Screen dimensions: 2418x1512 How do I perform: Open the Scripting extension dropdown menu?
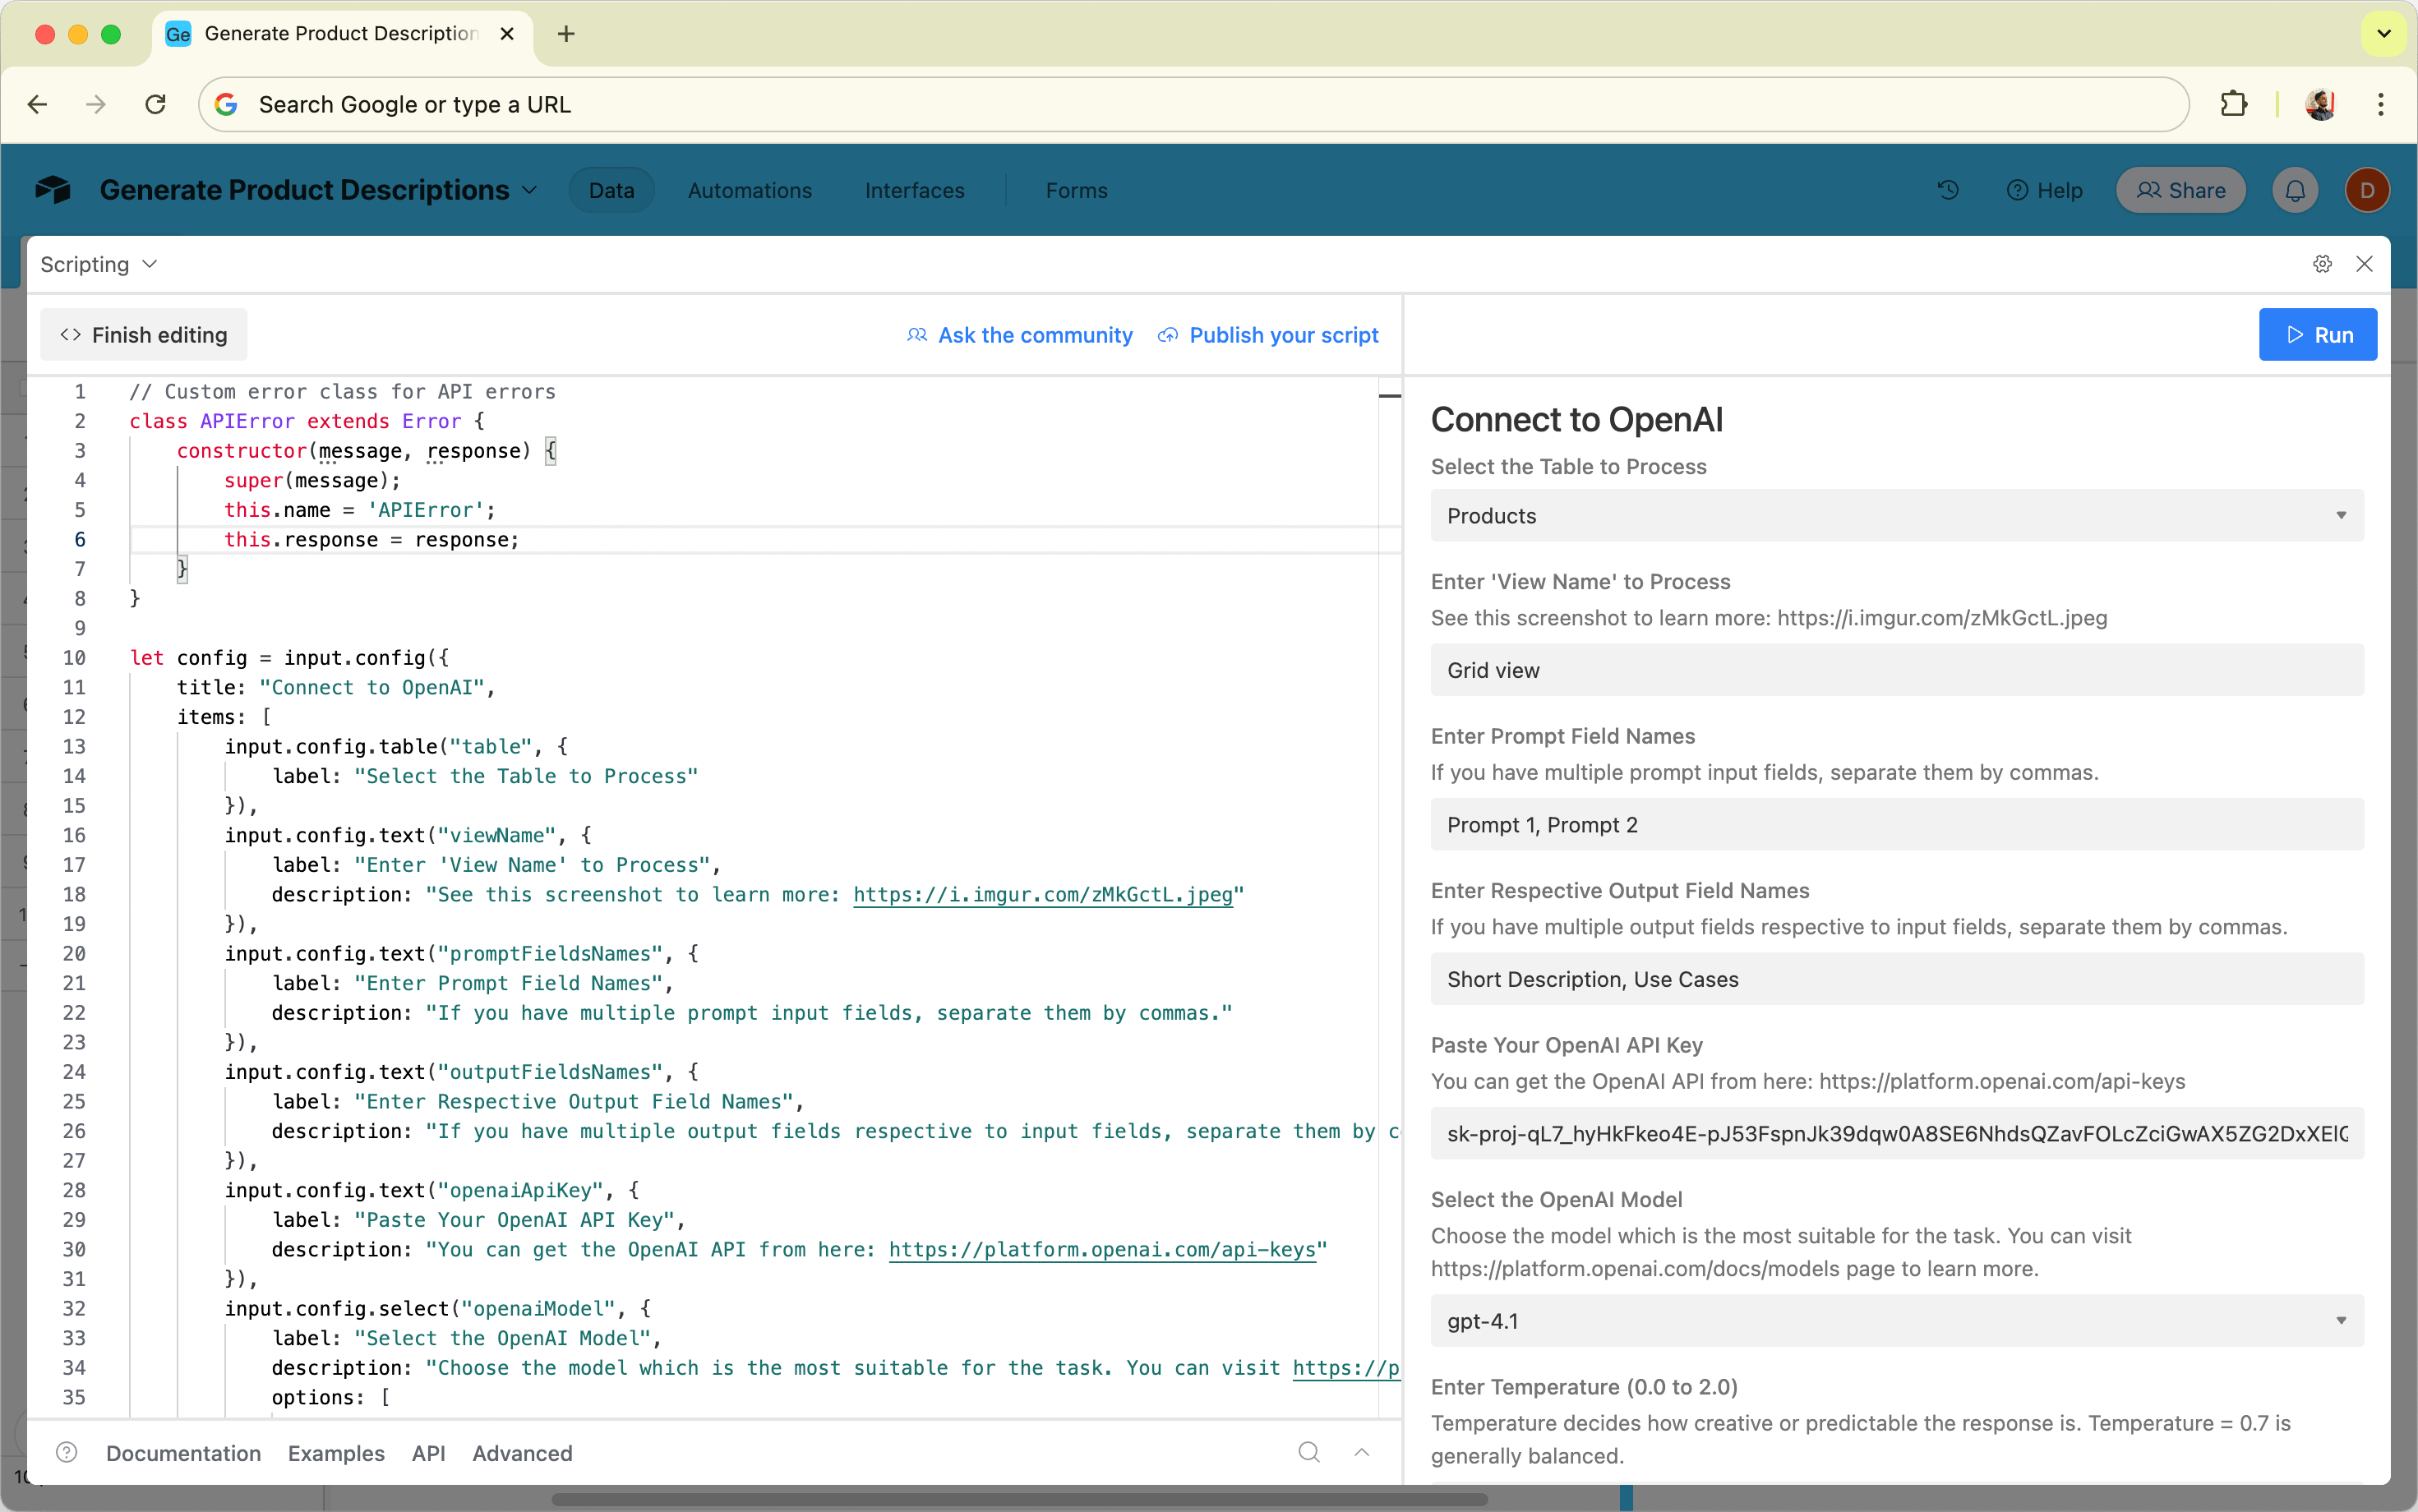(98, 264)
